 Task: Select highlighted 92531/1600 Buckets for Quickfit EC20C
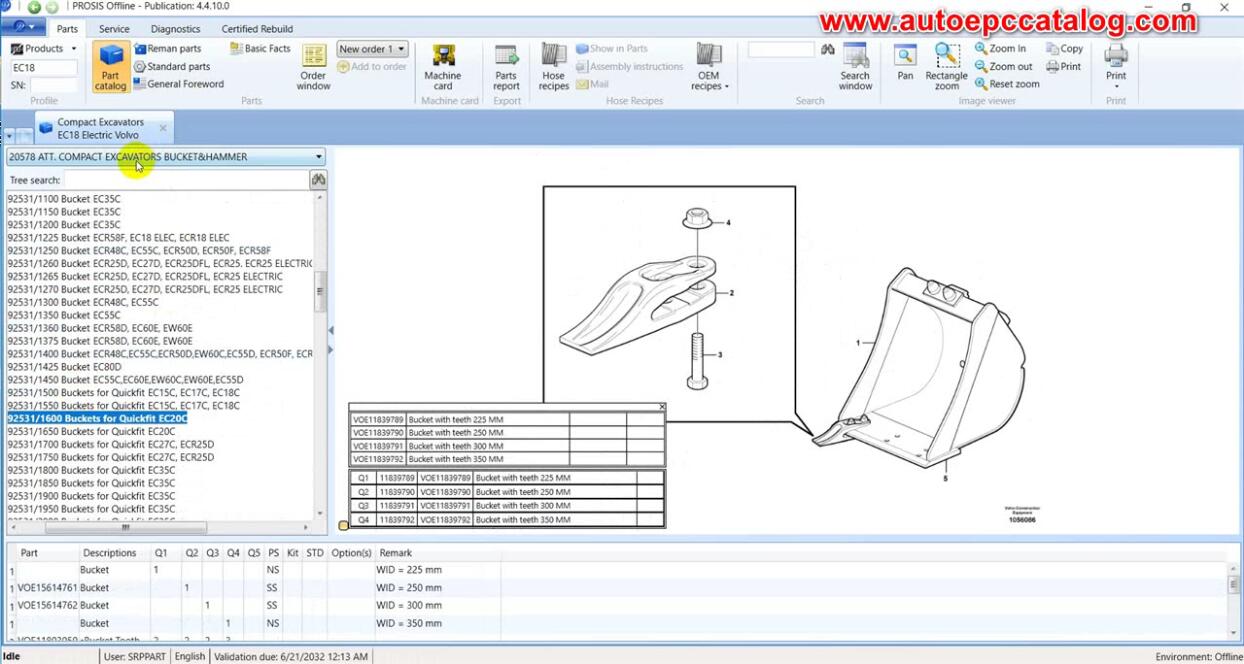point(97,419)
